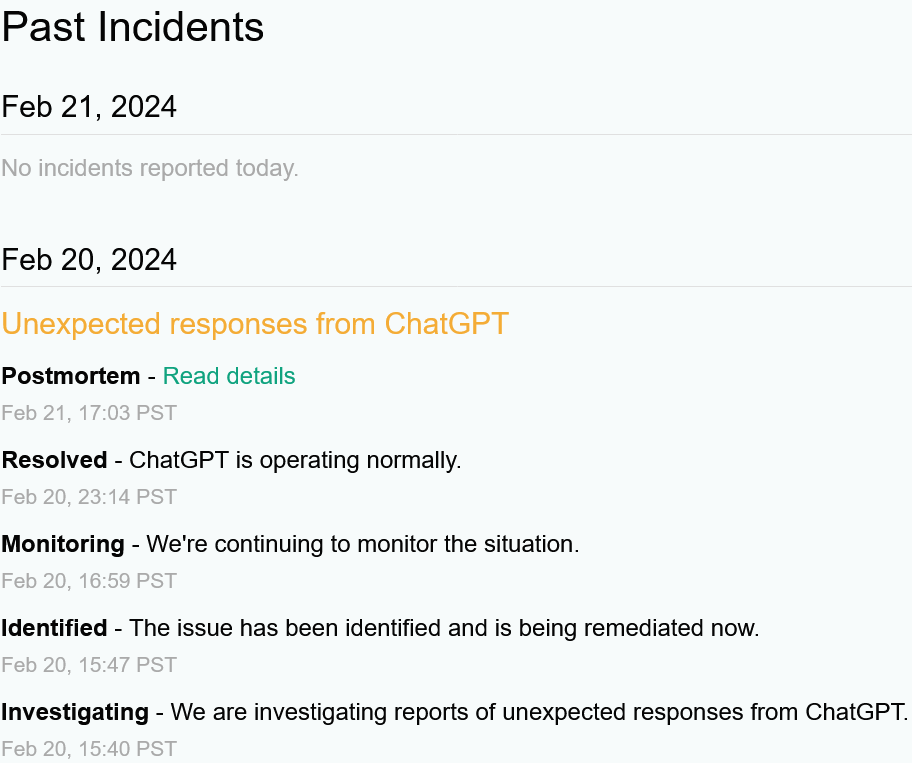Image resolution: width=912 pixels, height=763 pixels.
Task: Click the bold 'Investigating' status label
Action: pyautogui.click(x=75, y=712)
